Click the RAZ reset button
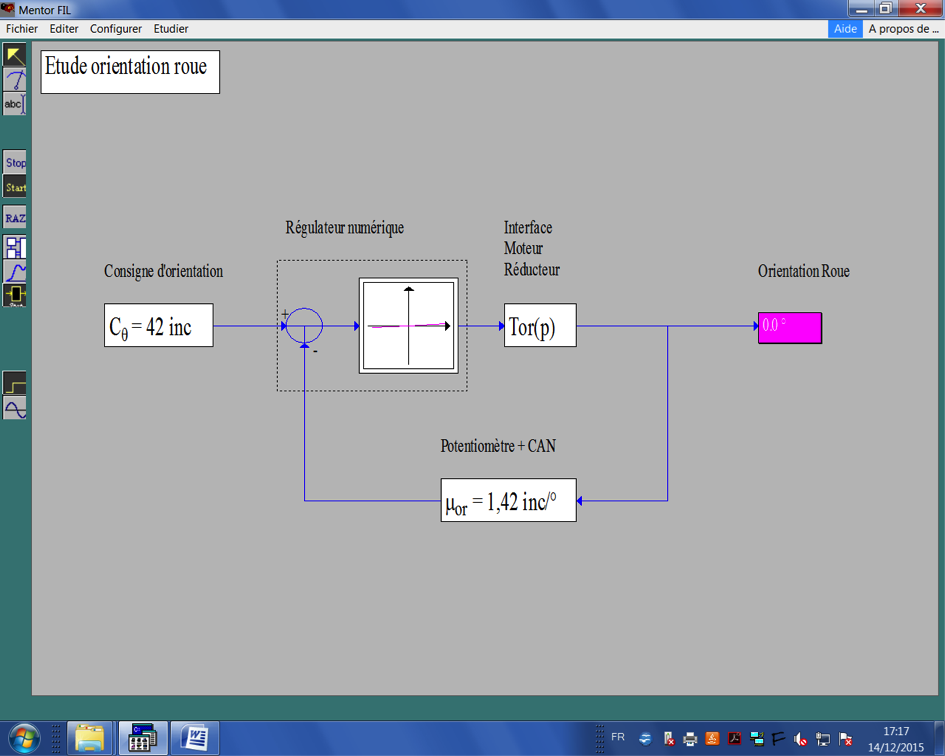Viewport: 945px width, 756px height. (x=14, y=218)
